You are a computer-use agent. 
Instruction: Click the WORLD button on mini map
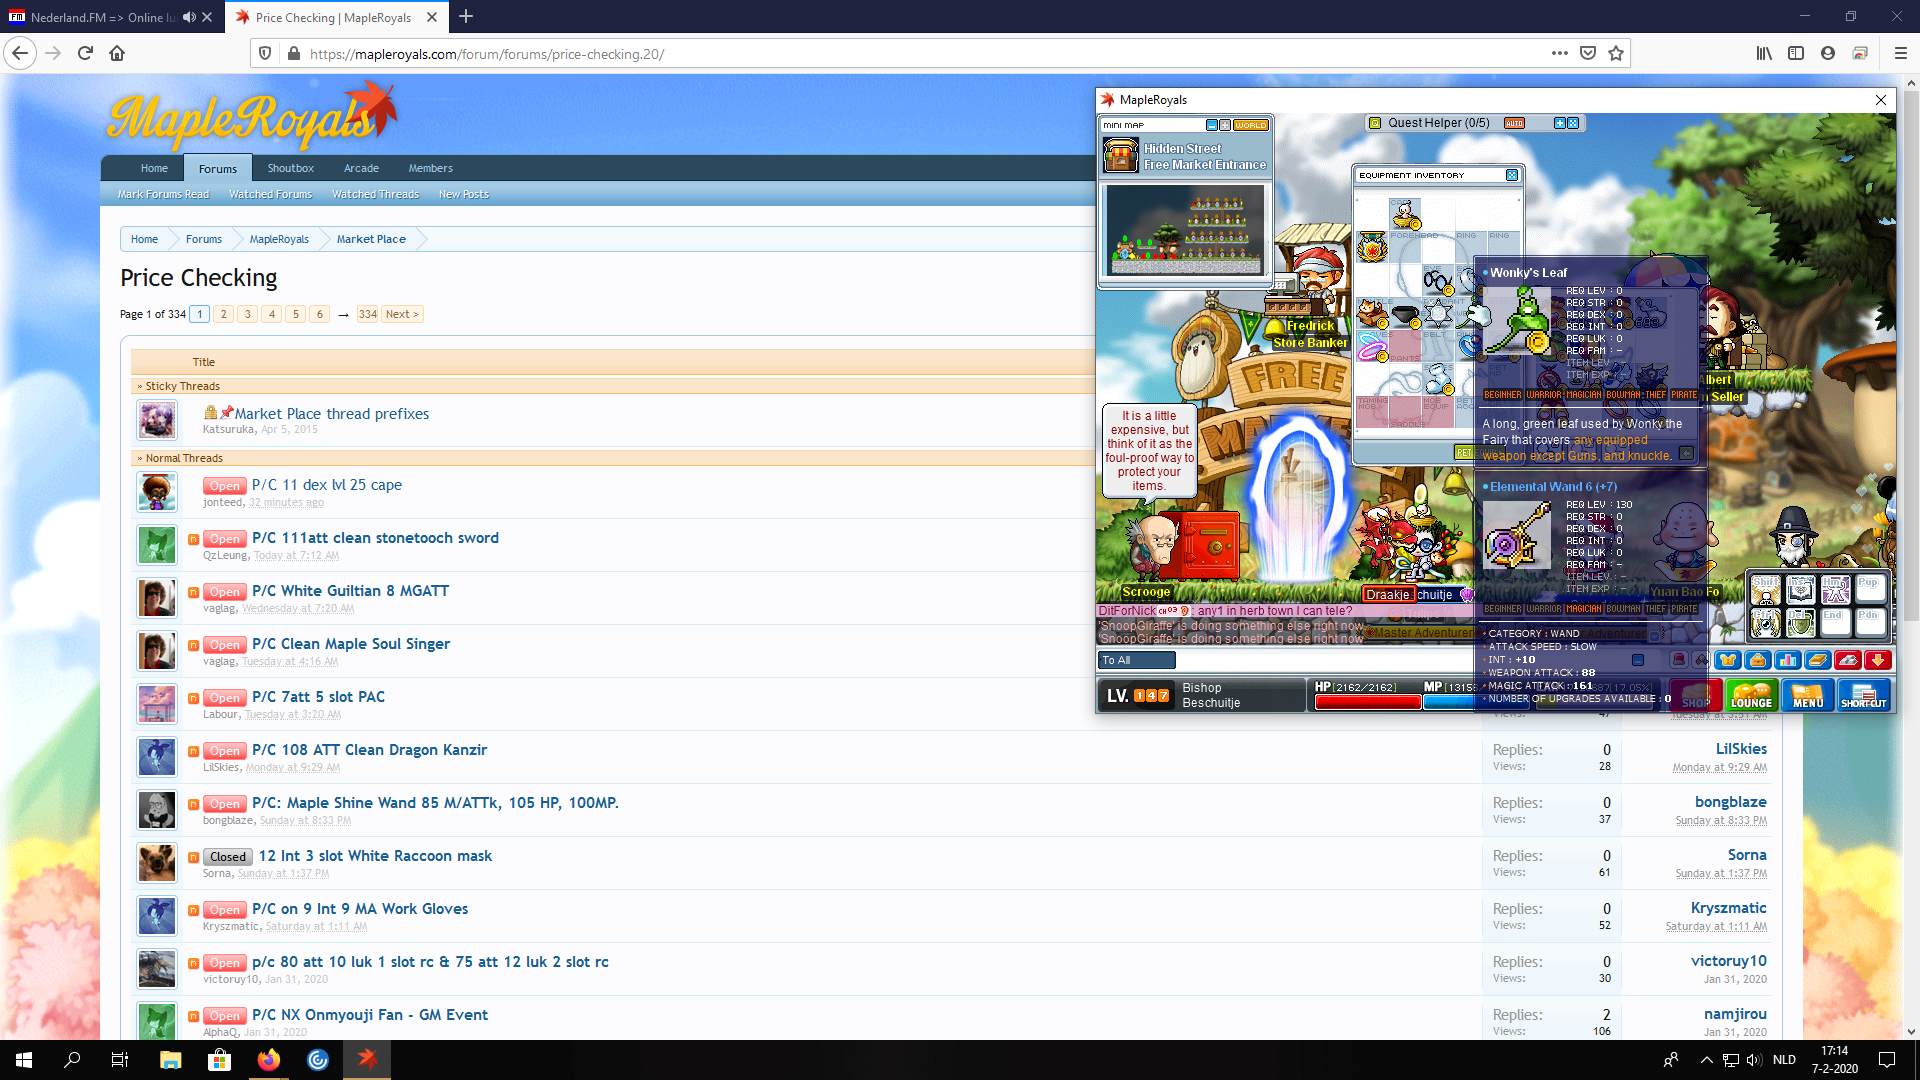click(1250, 125)
